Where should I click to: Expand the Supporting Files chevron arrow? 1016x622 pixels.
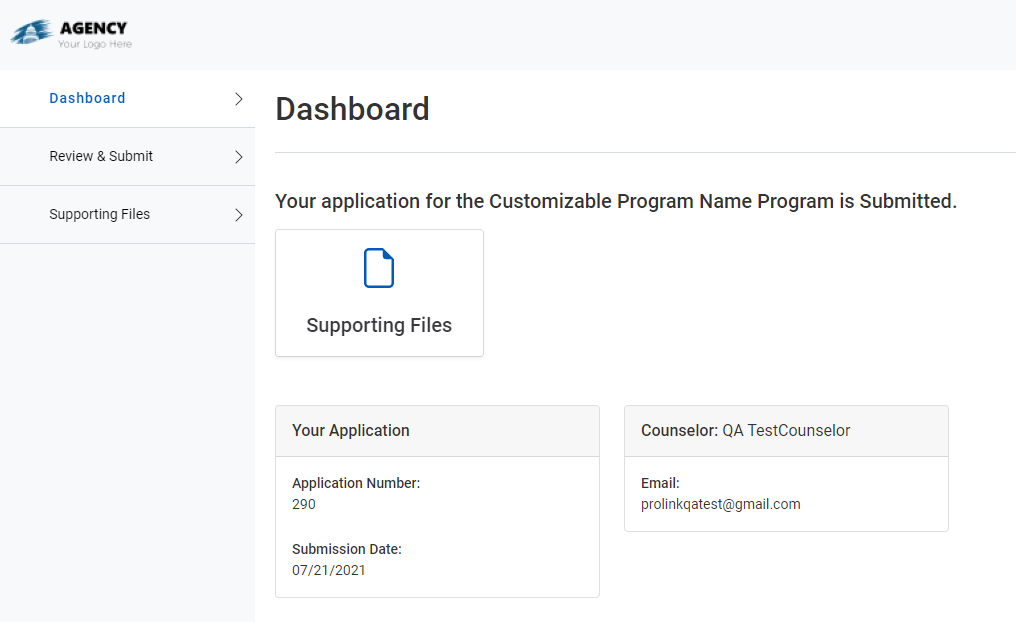click(x=237, y=214)
